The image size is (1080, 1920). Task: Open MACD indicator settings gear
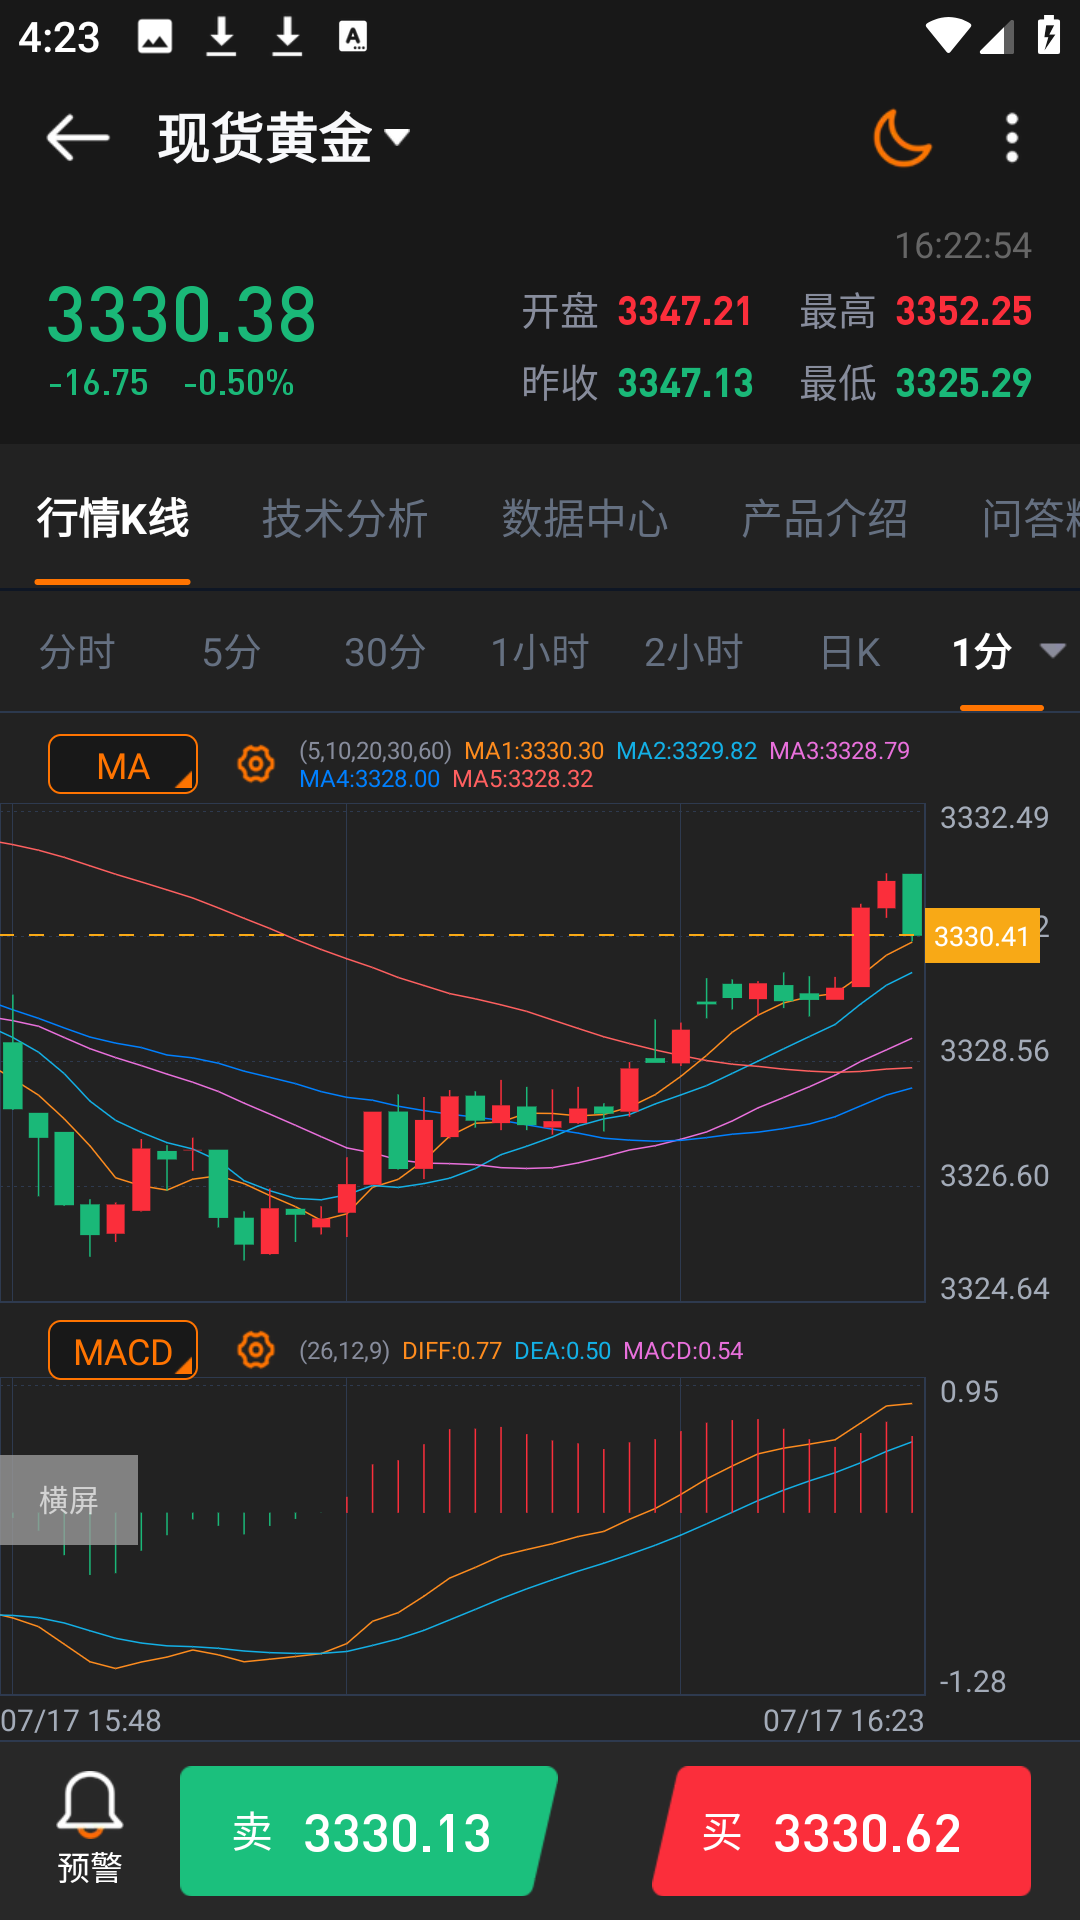[256, 1350]
